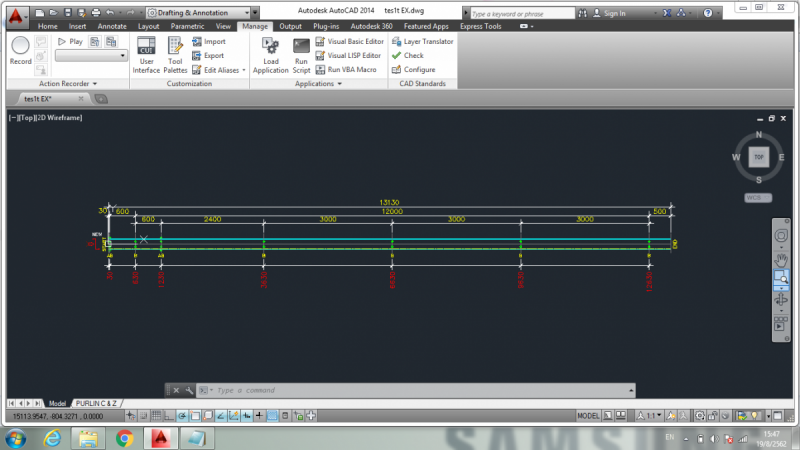Start the Action Recorder Record button

coord(20,51)
